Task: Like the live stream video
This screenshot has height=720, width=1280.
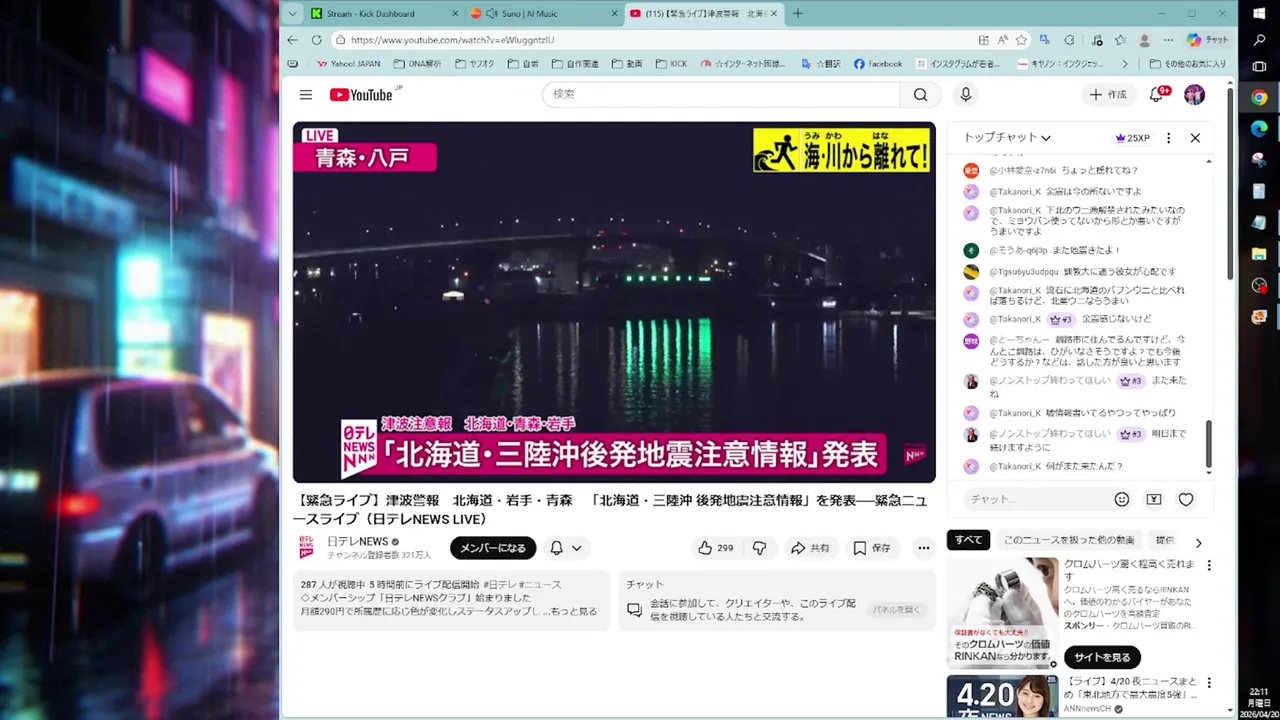Action: (715, 548)
